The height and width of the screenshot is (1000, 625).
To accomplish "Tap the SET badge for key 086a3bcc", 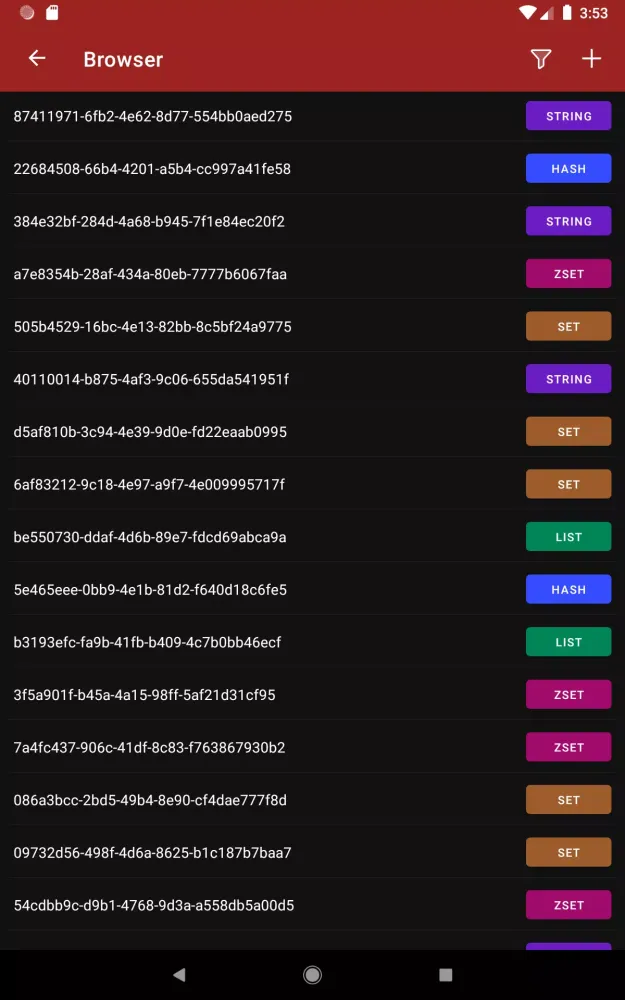I will click(x=568, y=800).
